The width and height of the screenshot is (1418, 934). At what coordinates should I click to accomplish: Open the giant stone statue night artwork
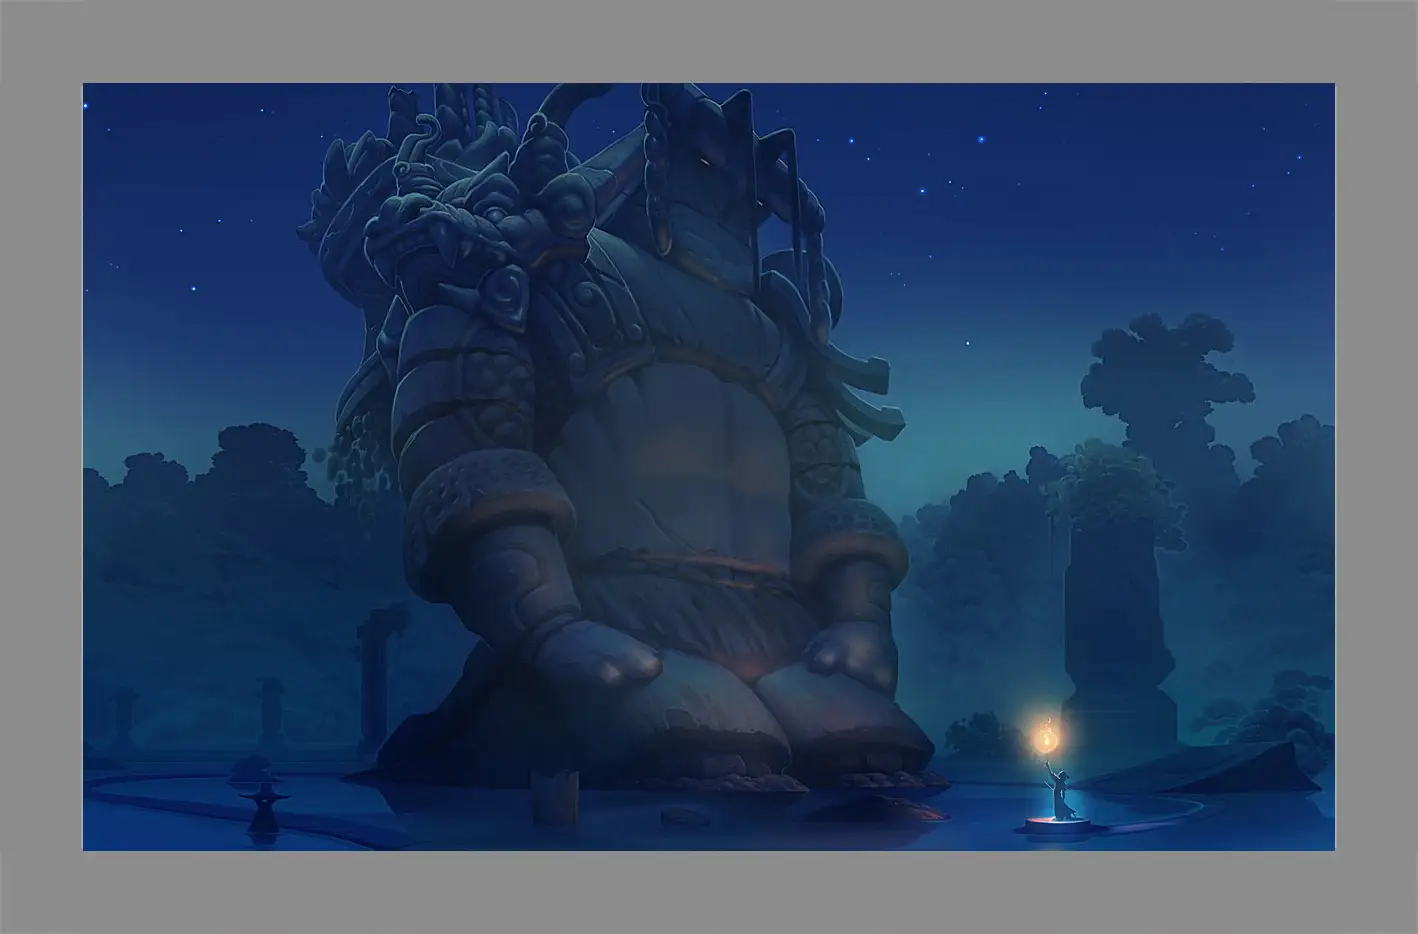tap(708, 467)
